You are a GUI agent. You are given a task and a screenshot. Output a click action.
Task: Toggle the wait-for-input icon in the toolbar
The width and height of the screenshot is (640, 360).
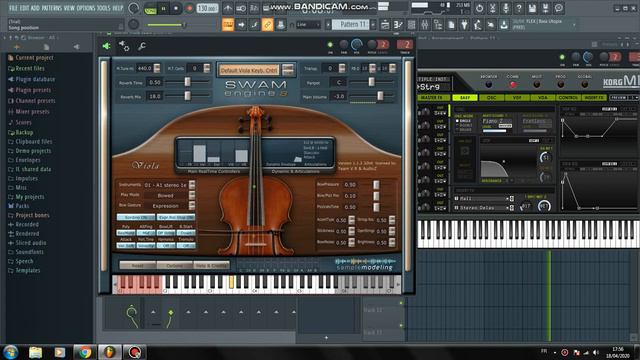pos(241,8)
